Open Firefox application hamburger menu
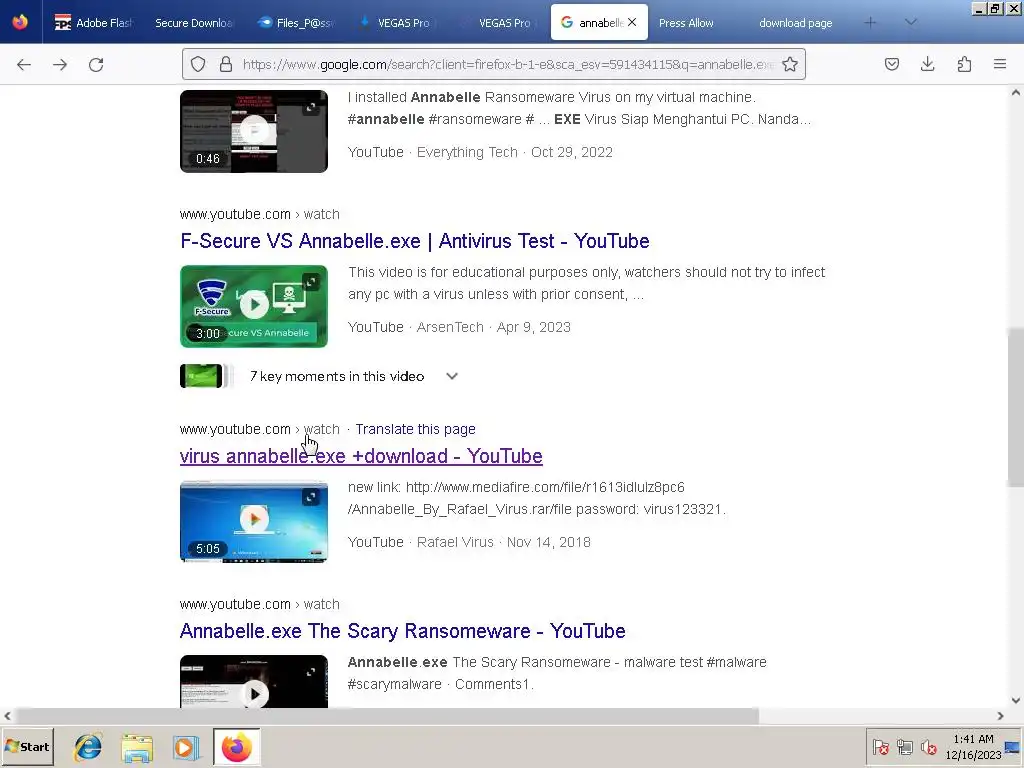 click(x=1000, y=64)
